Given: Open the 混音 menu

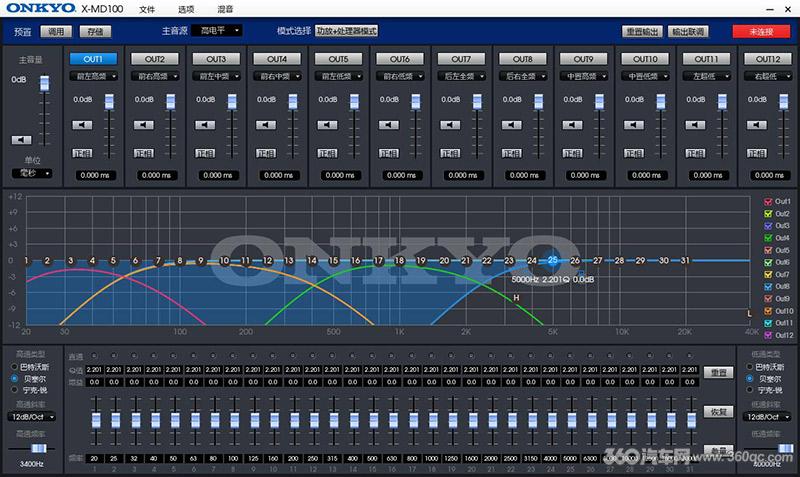Looking at the screenshot, I should (x=226, y=9).
